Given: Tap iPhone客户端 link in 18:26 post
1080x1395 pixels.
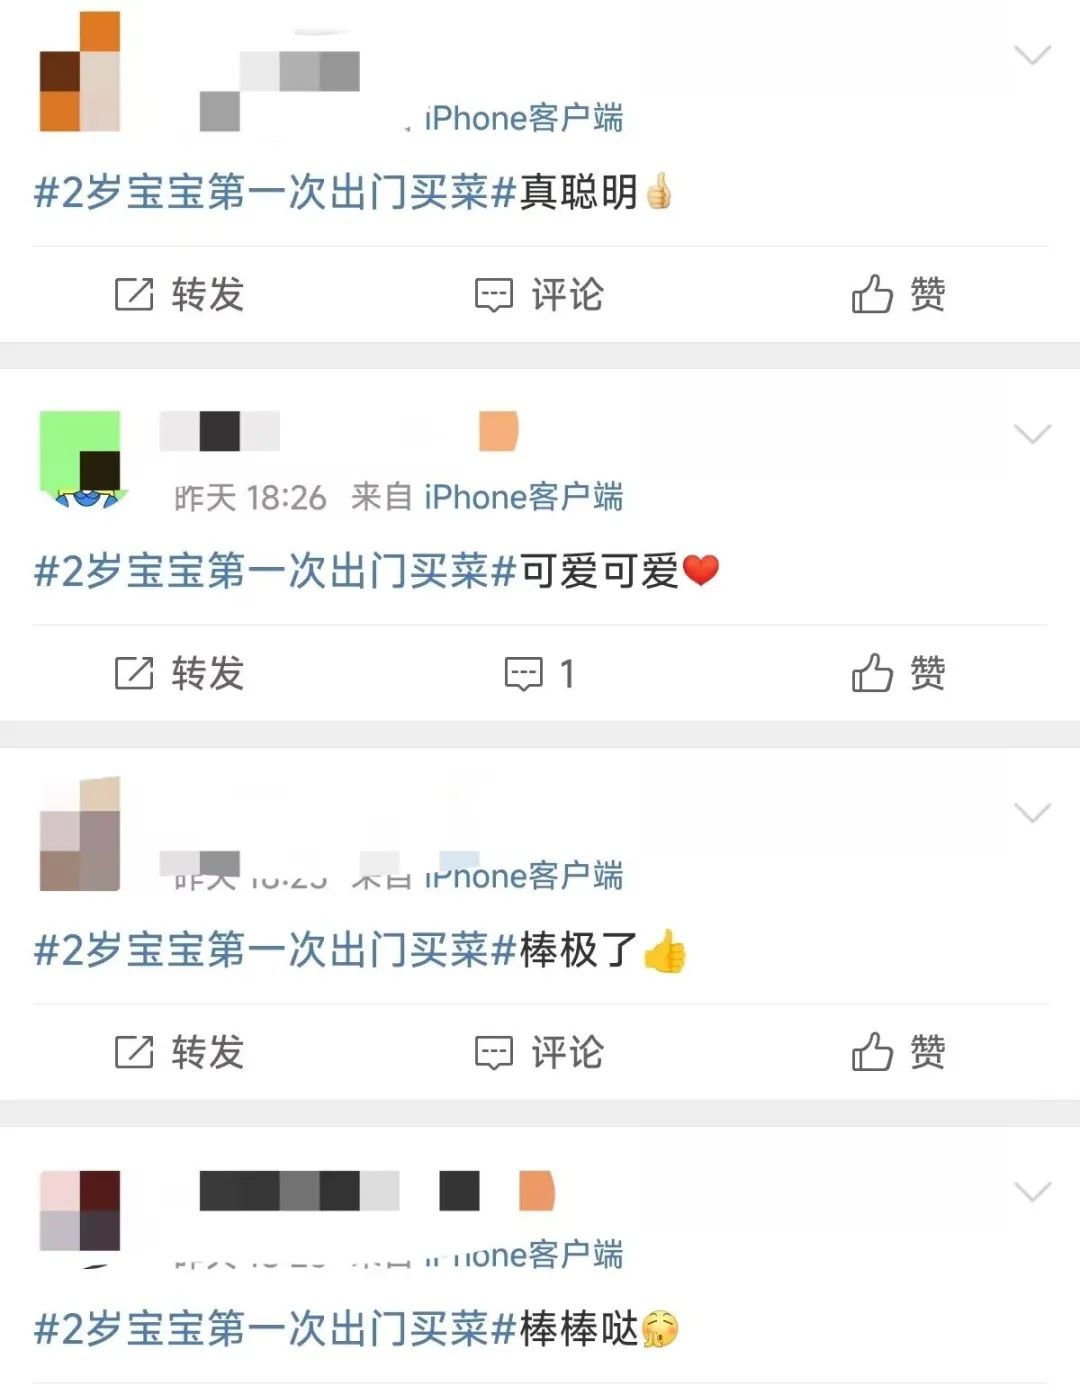Looking at the screenshot, I should [x=523, y=496].
